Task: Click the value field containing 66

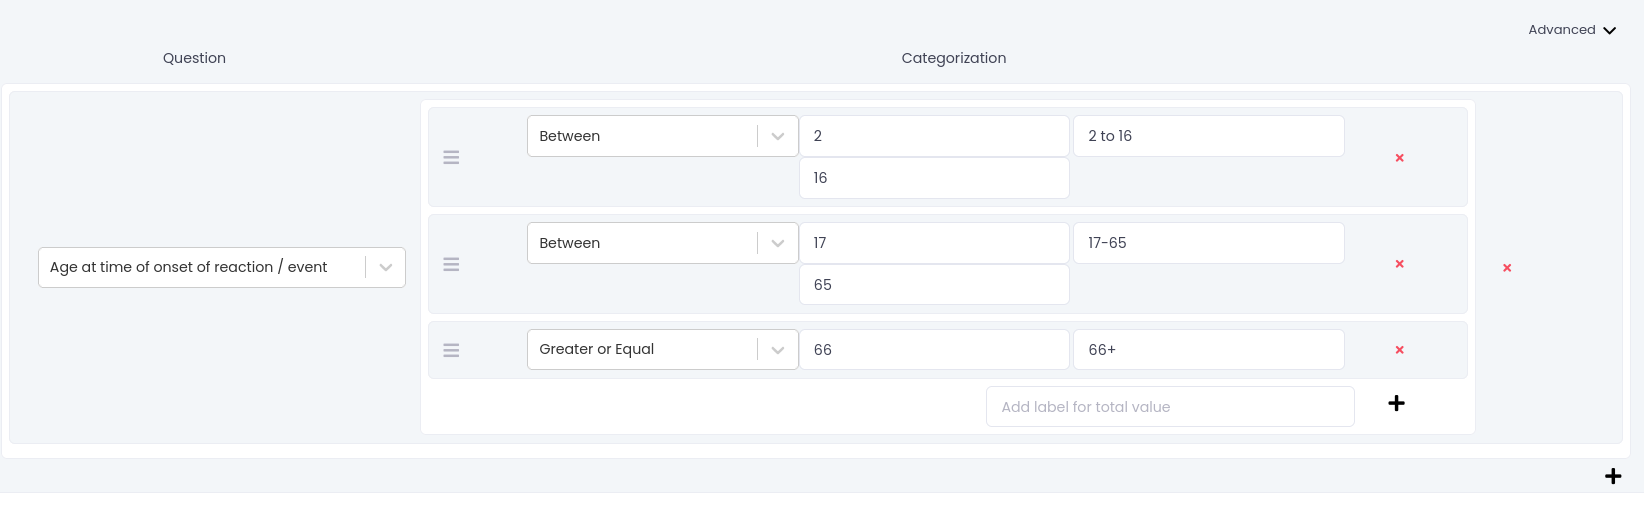Action: click(x=934, y=350)
